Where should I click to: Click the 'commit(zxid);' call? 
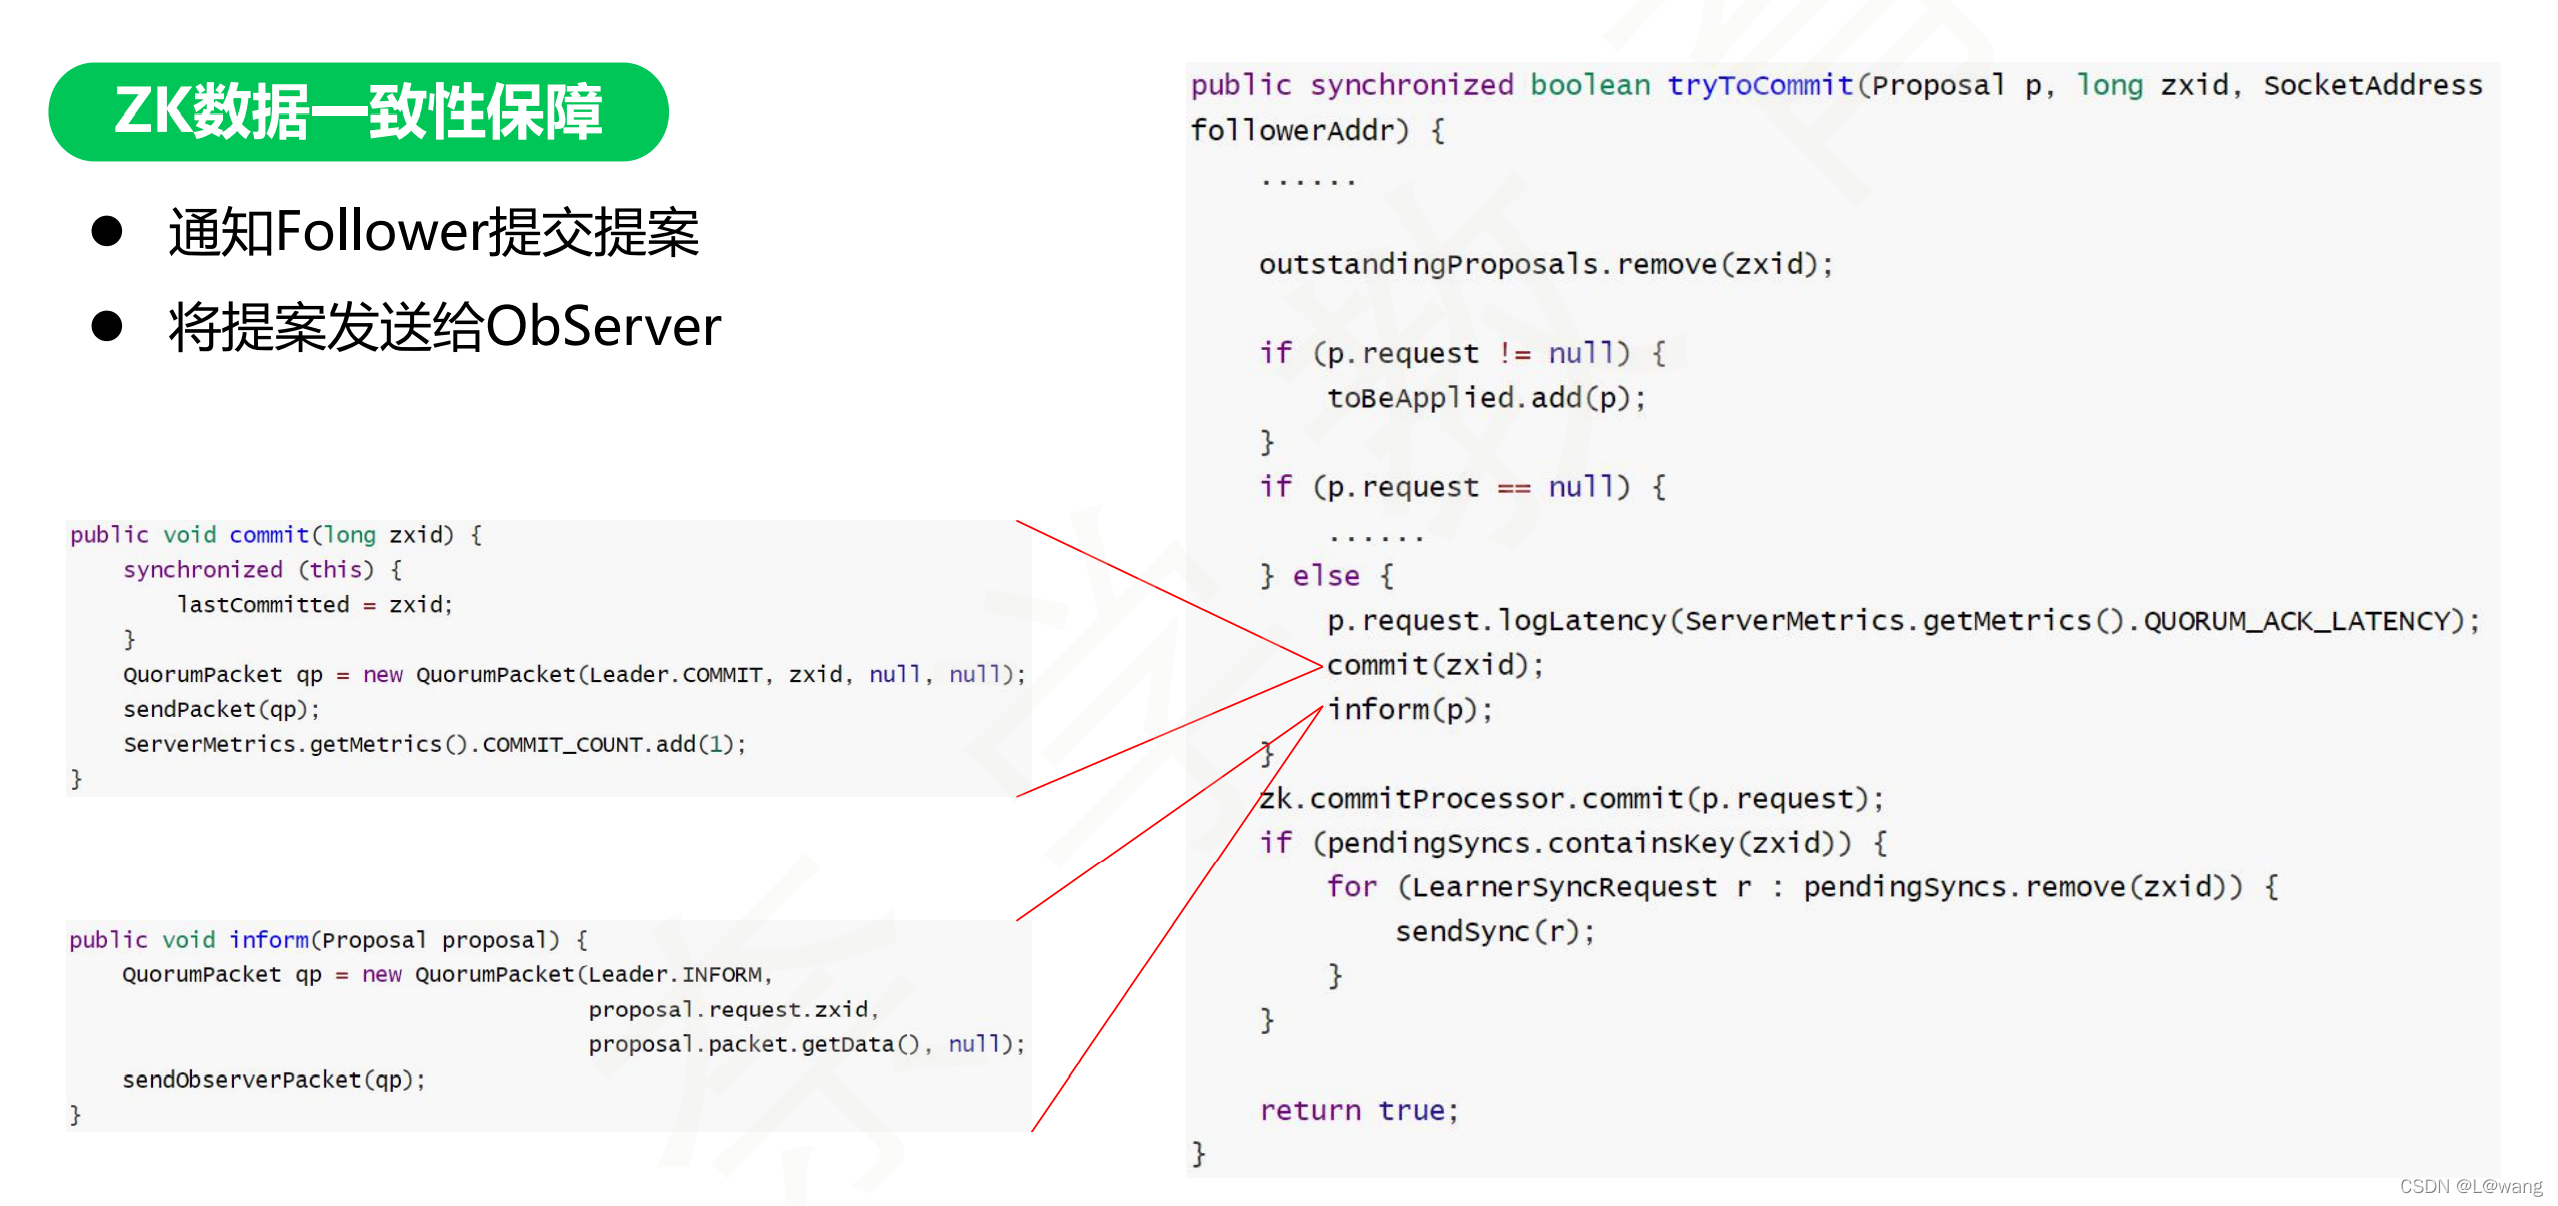coord(1436,665)
